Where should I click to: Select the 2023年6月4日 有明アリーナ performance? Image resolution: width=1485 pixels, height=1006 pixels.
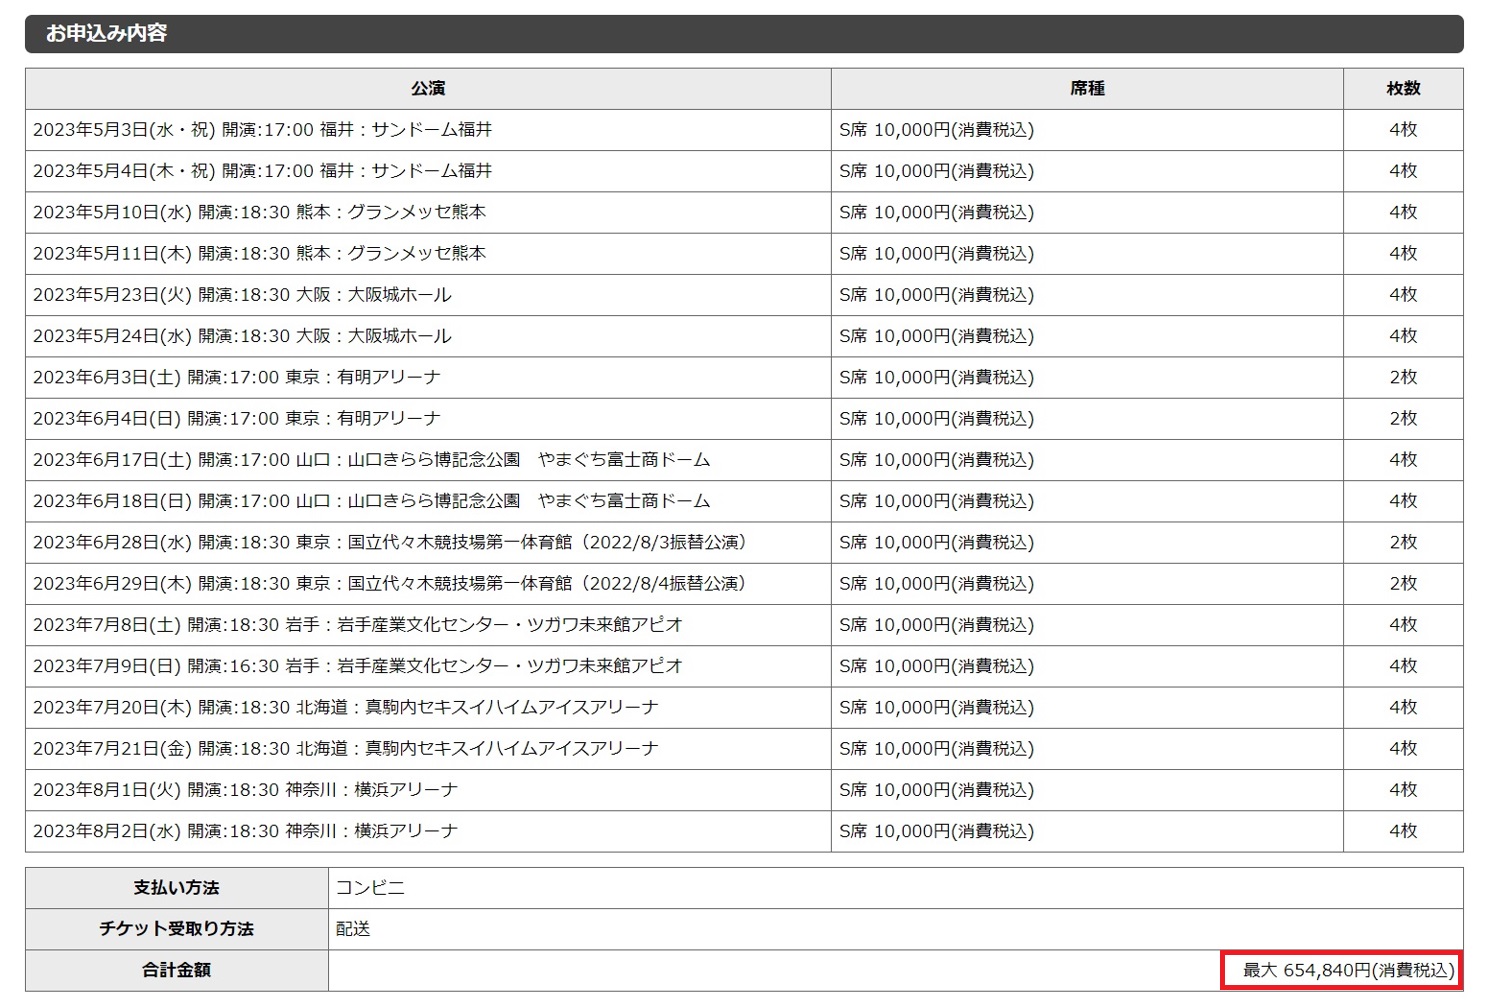(237, 418)
